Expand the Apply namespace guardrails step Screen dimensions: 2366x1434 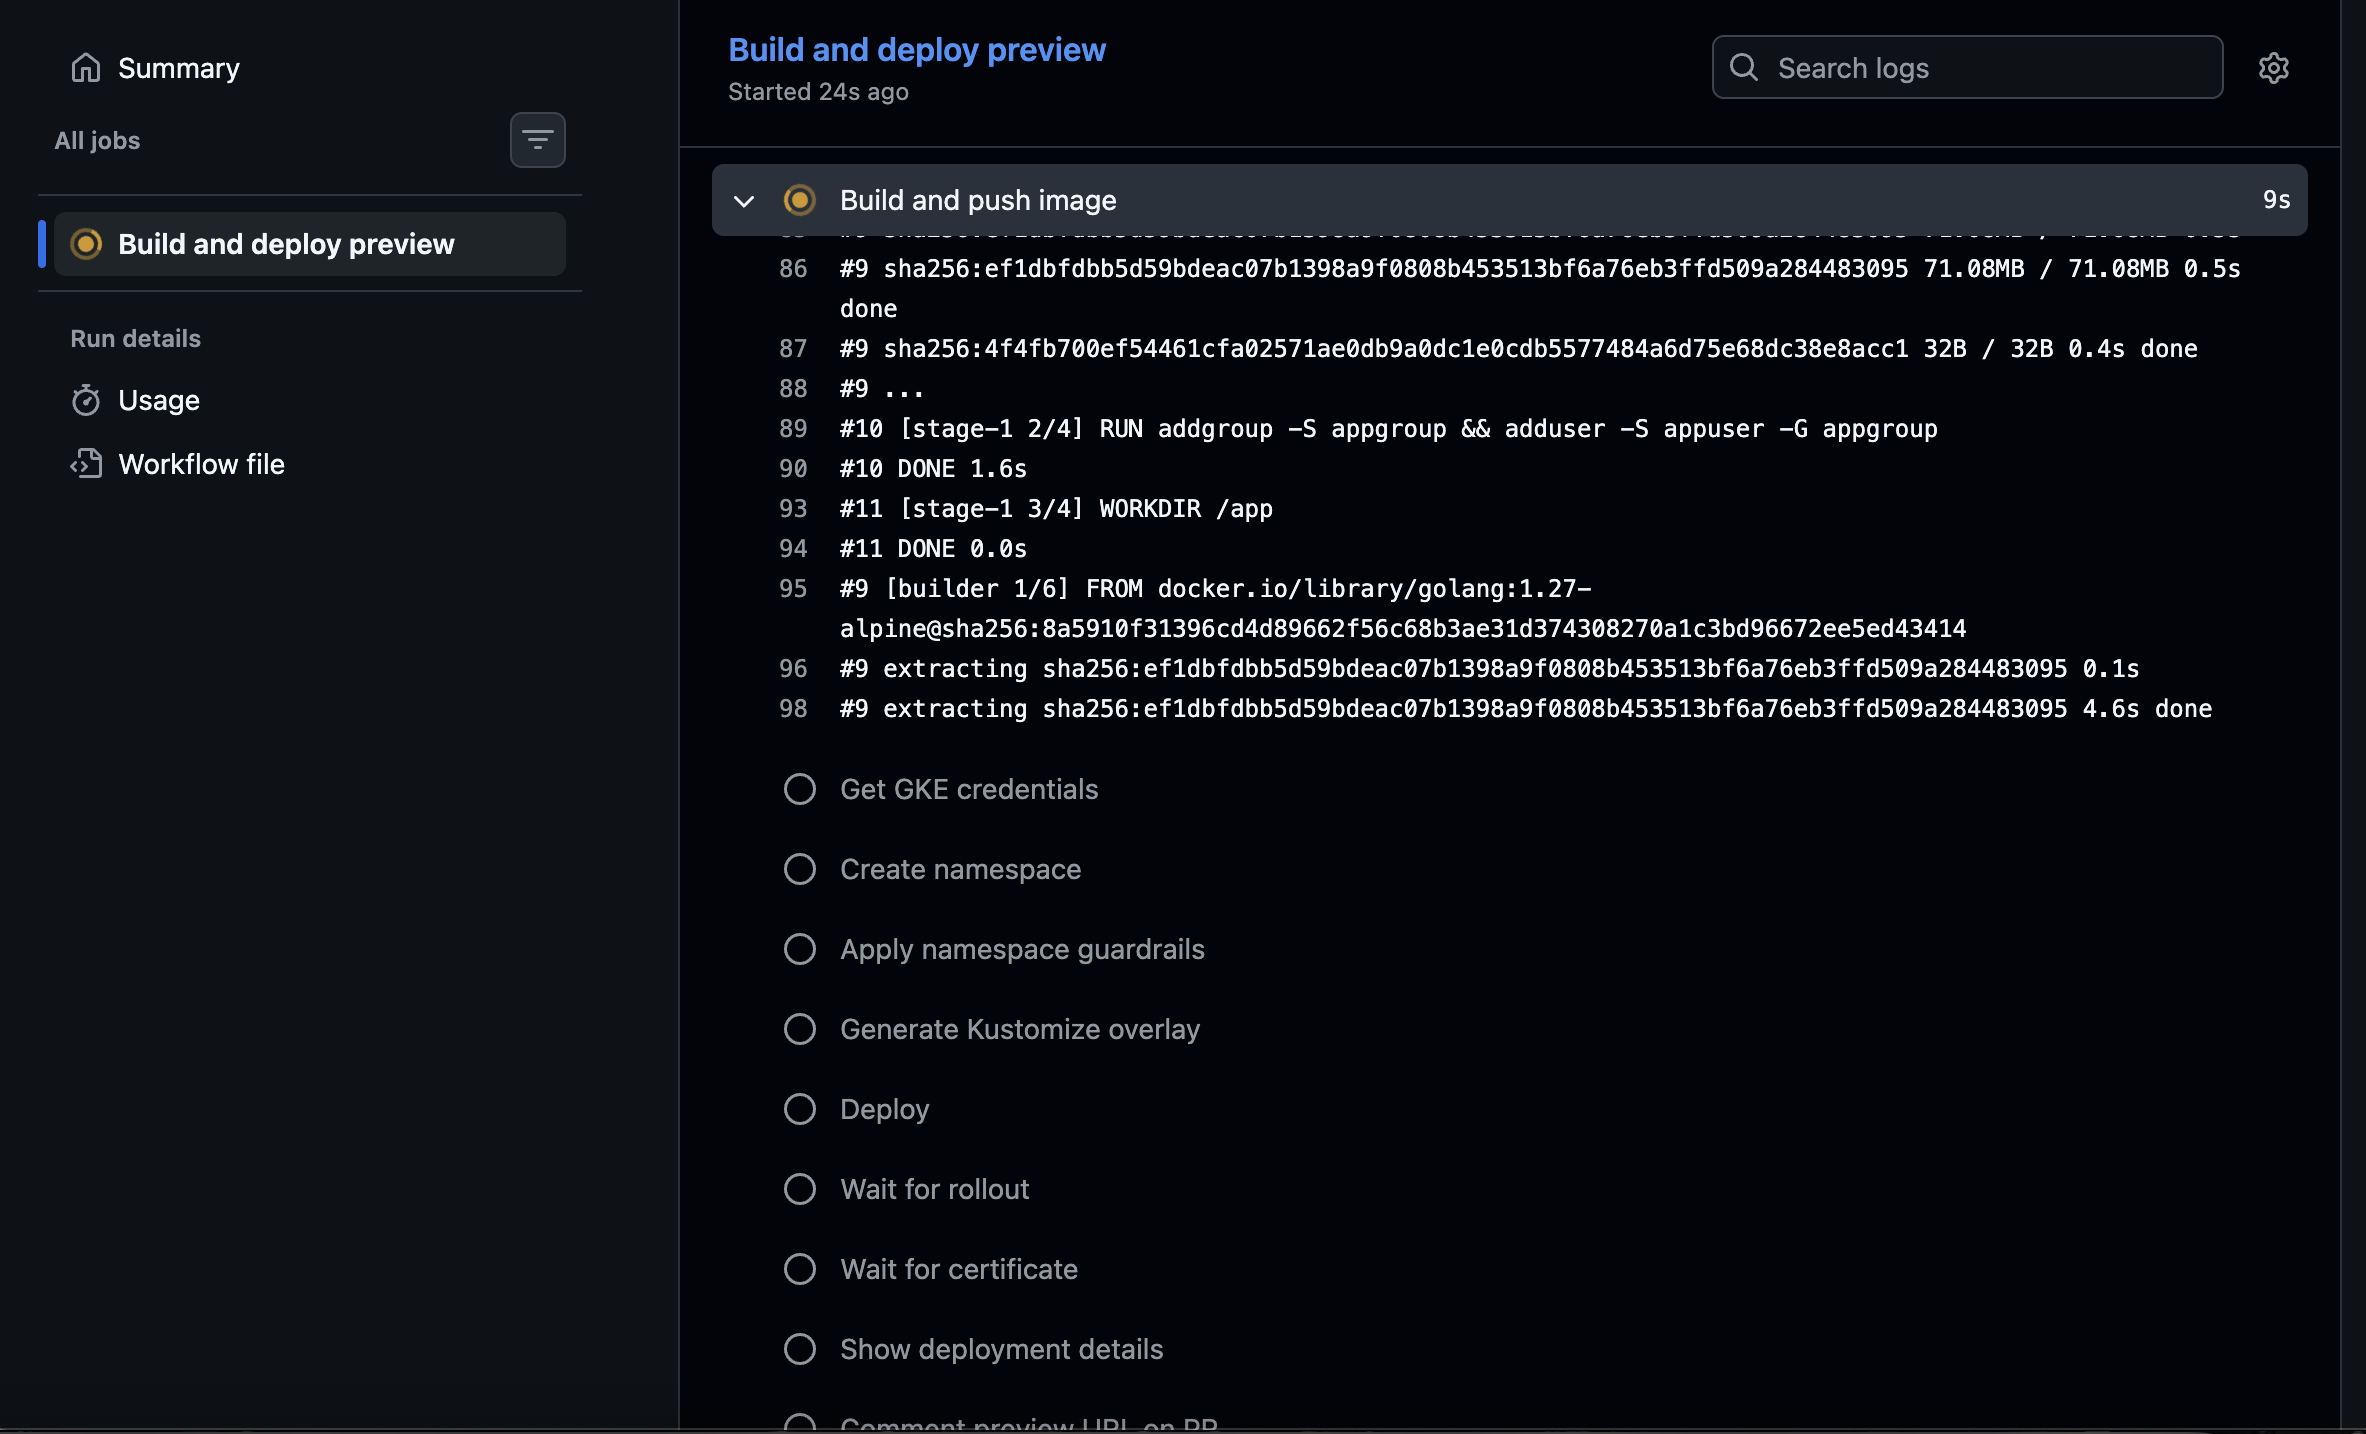(1510, 949)
